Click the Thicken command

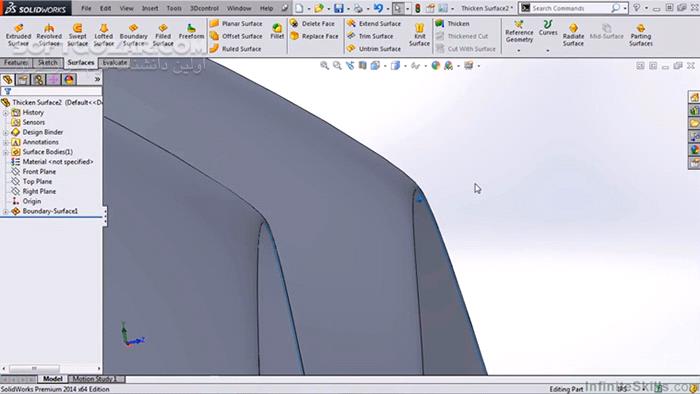click(x=452, y=23)
